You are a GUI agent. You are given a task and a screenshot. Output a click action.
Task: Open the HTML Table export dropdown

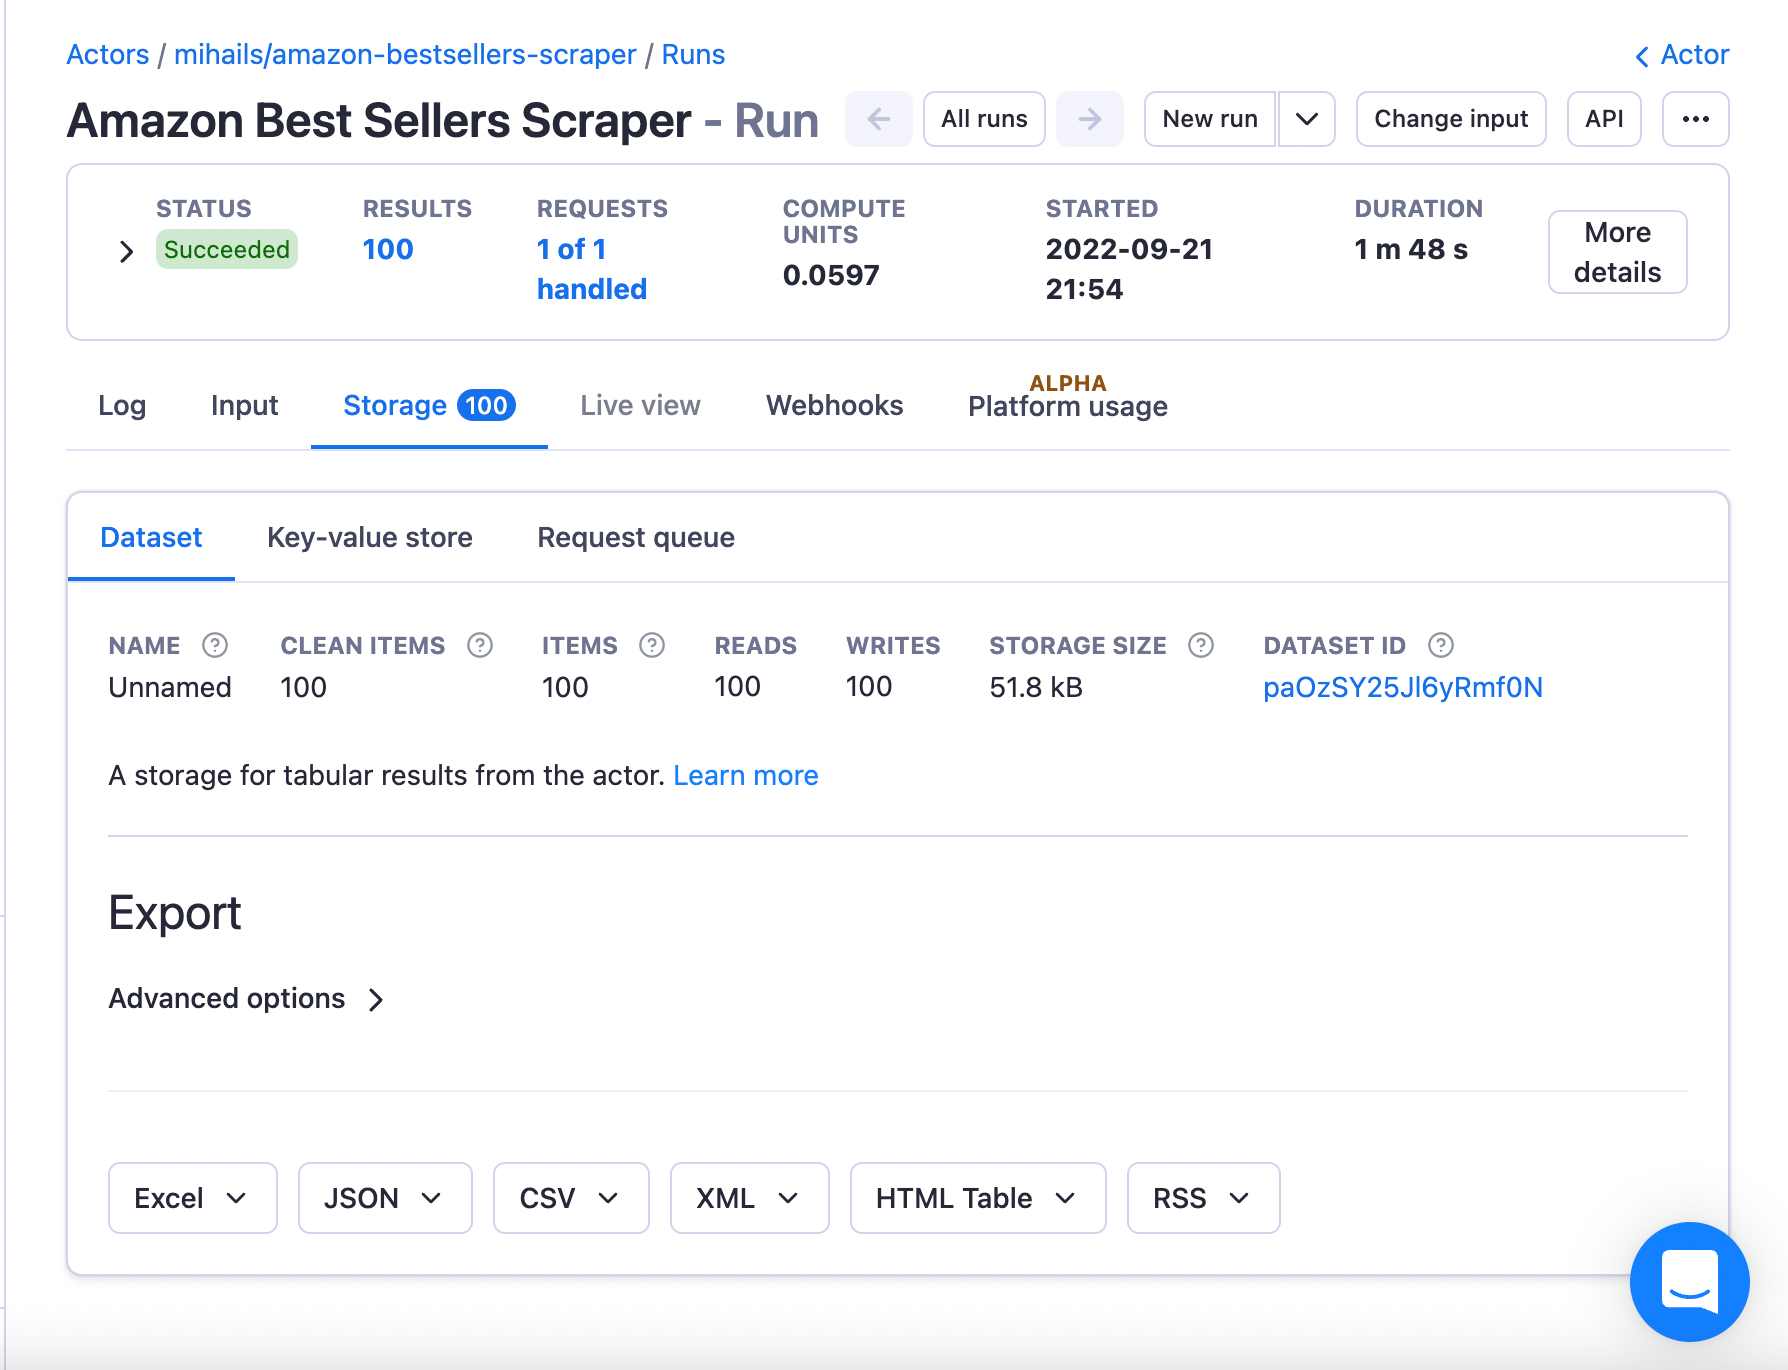(978, 1198)
